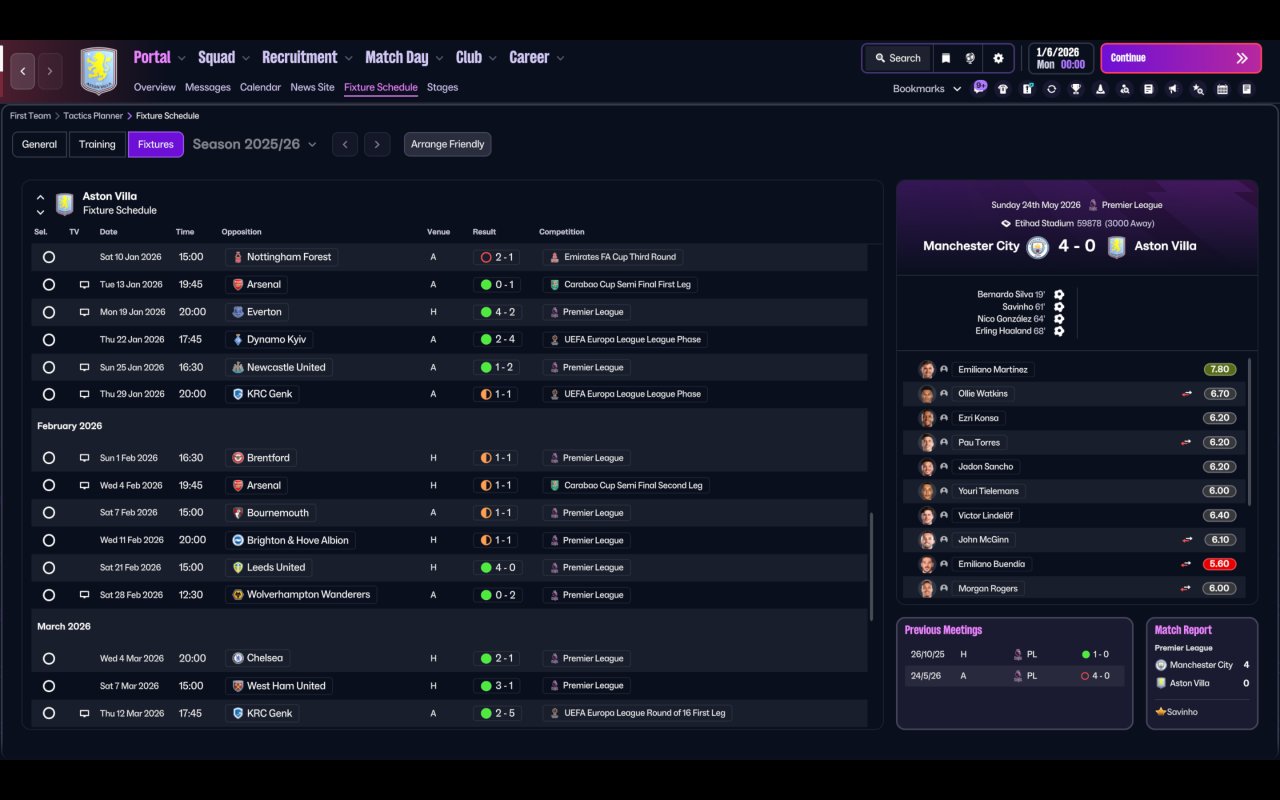Select the Dynamo Kyiv fixture radio button
This screenshot has width=1280, height=800.
(49, 340)
